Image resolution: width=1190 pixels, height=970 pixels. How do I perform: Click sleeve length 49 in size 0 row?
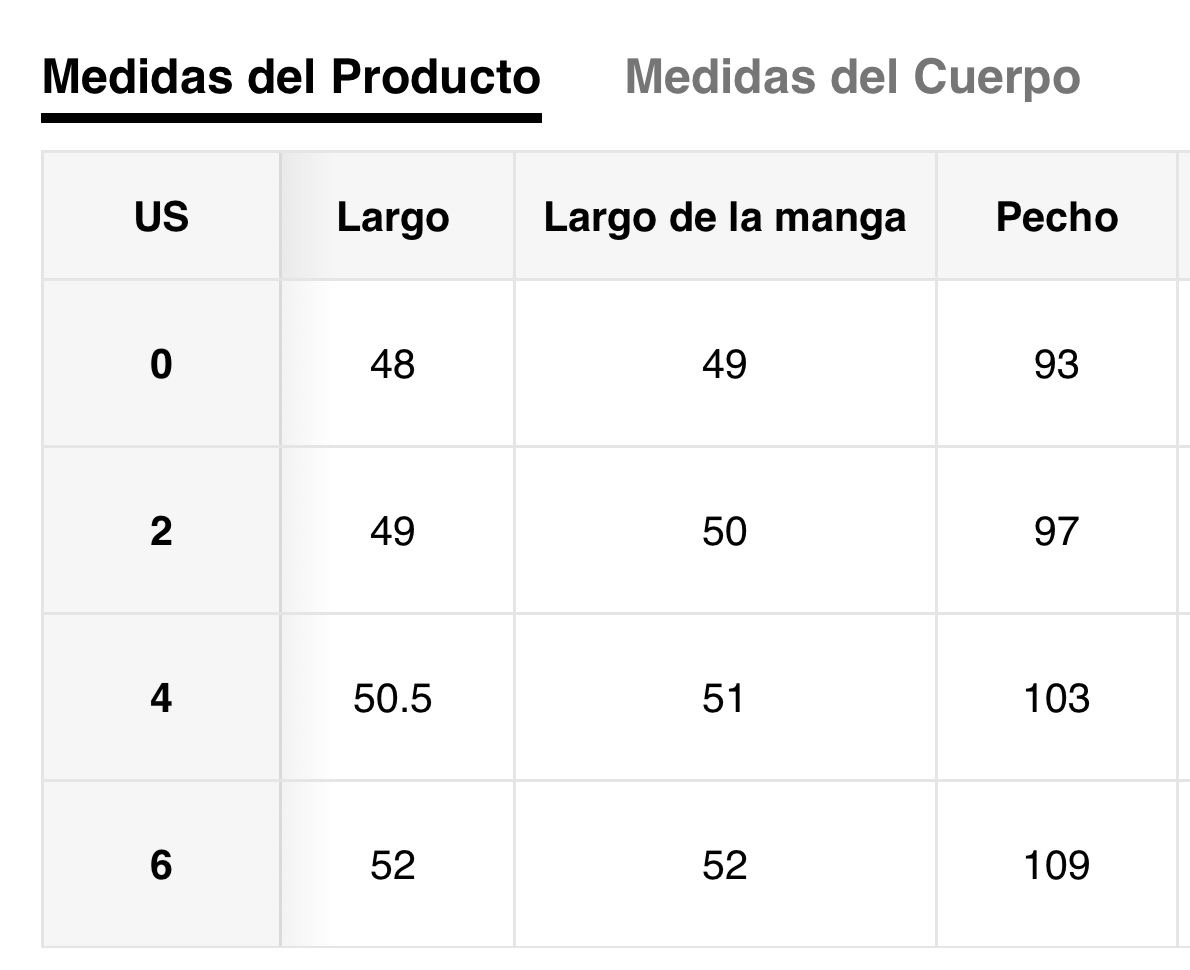click(724, 364)
